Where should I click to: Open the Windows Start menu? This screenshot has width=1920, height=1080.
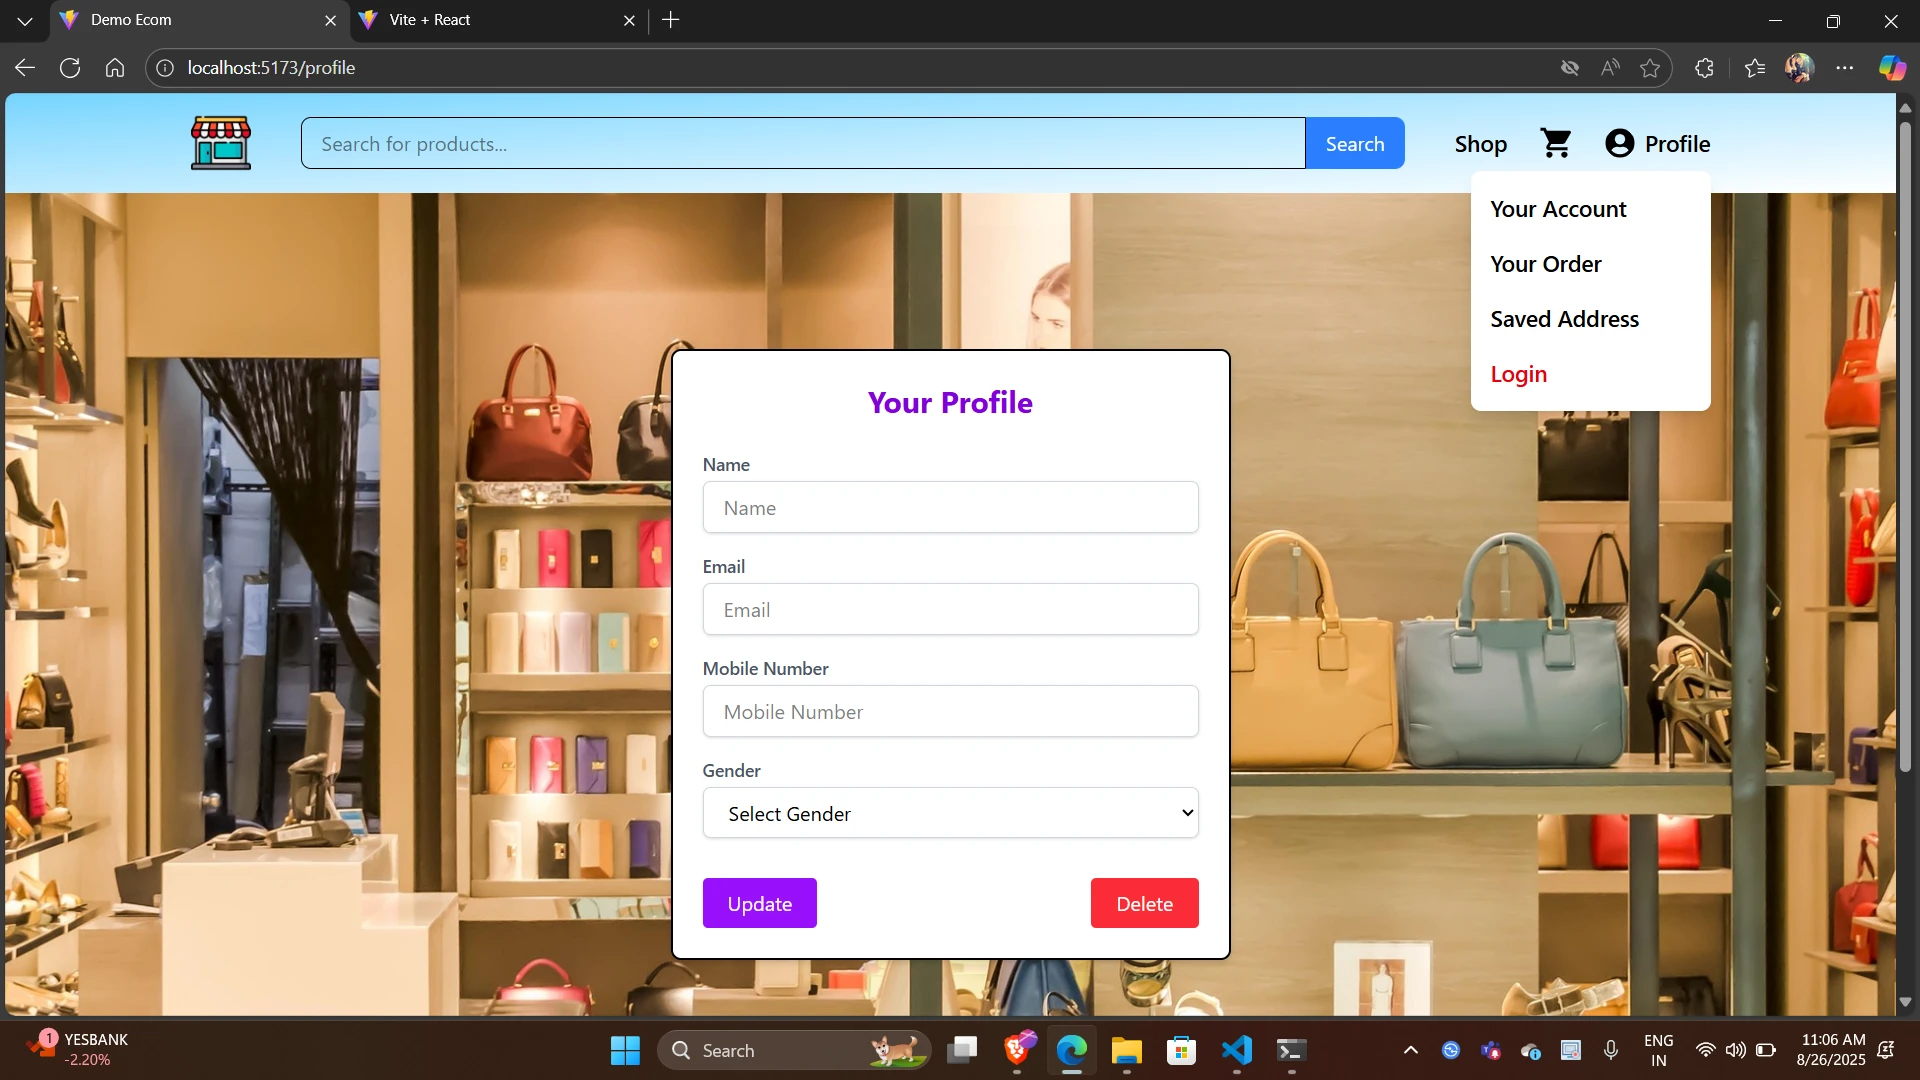(625, 1050)
